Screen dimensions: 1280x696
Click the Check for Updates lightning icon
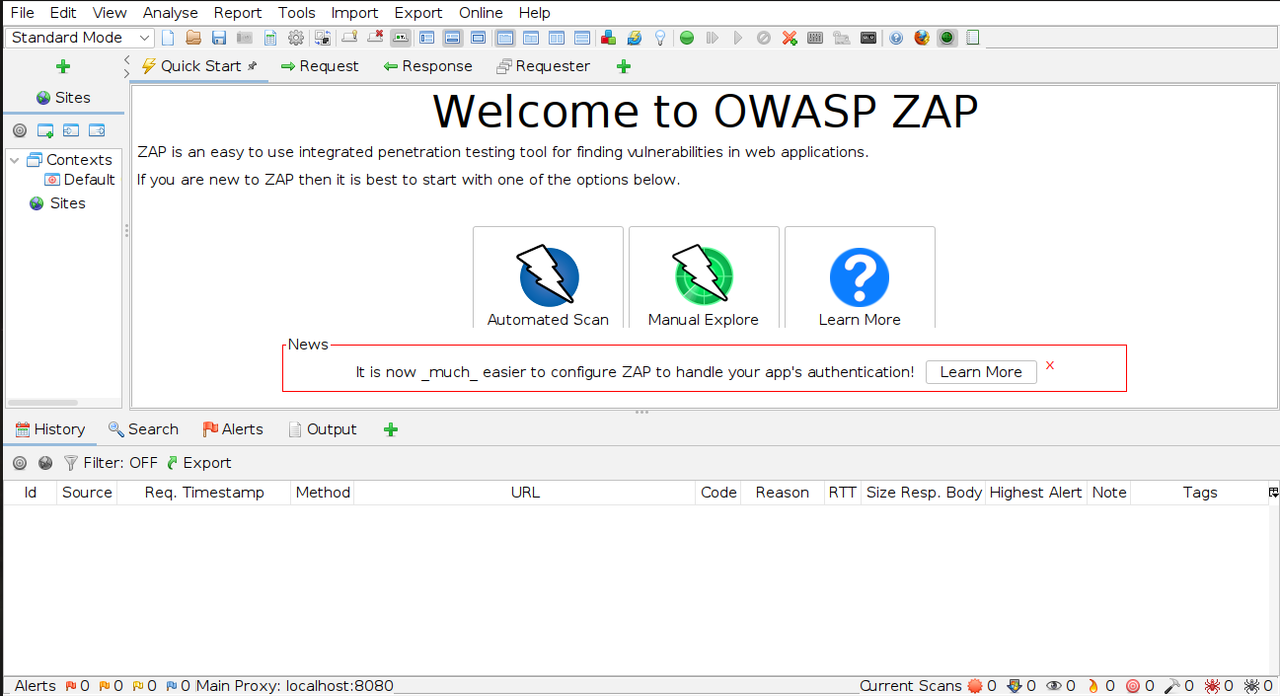click(634, 38)
